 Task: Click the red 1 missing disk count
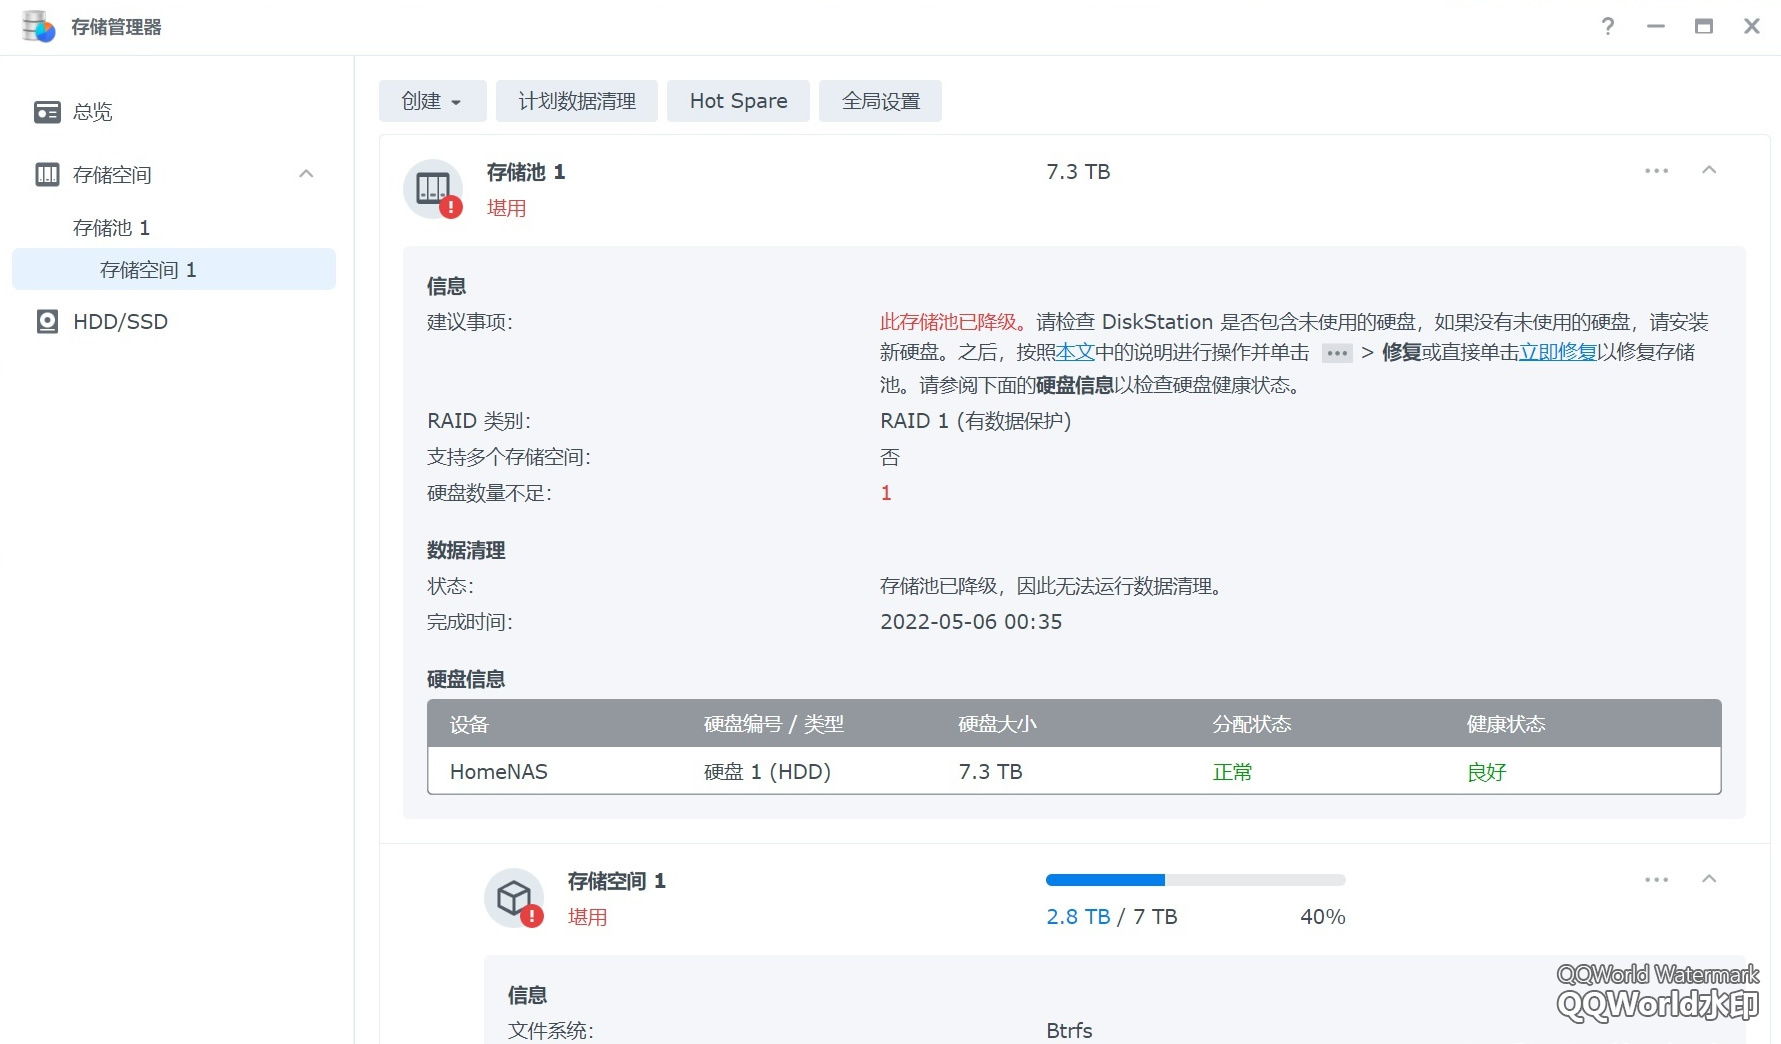pos(886,493)
